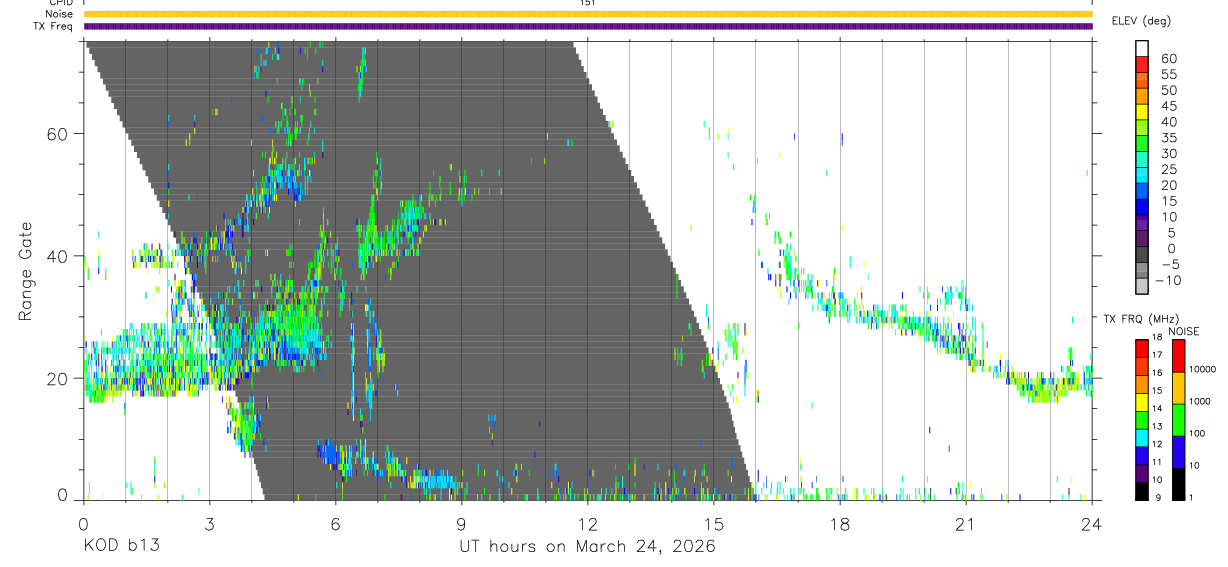The image size is (1228, 567).
Task: Select the elevation scale value "45"
Action: 1169,107
